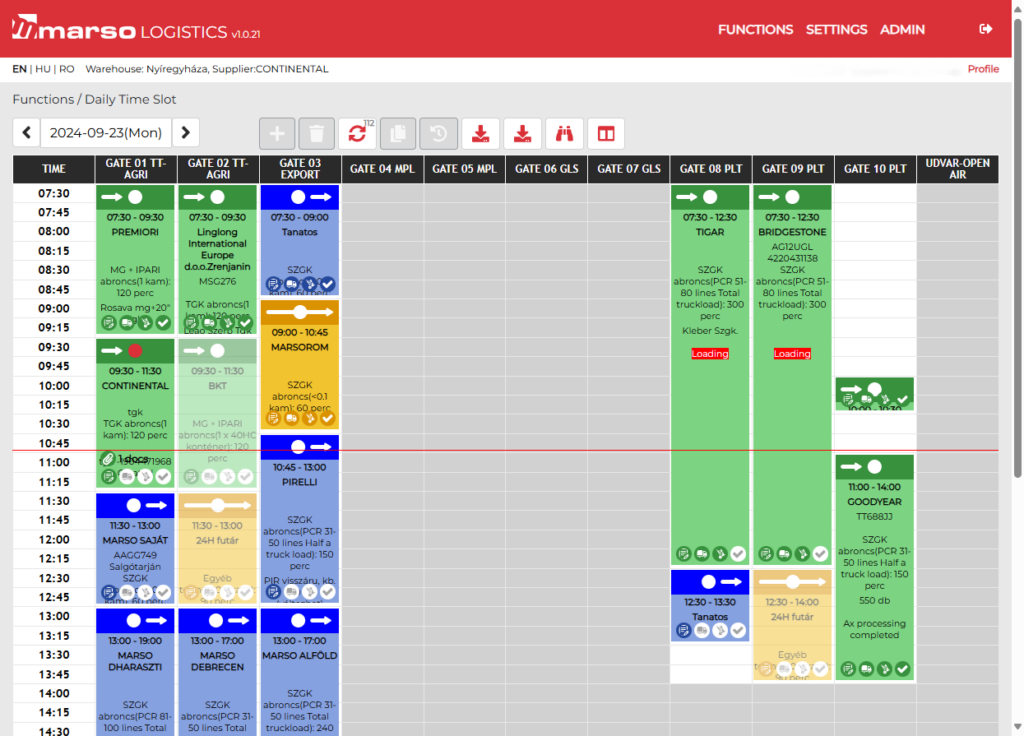This screenshot has height=736, width=1024.
Task: Open the FUNCTIONS menu
Action: click(x=755, y=29)
